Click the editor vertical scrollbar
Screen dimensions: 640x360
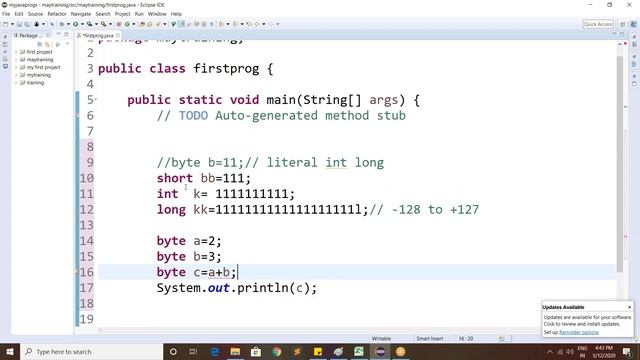[620, 163]
